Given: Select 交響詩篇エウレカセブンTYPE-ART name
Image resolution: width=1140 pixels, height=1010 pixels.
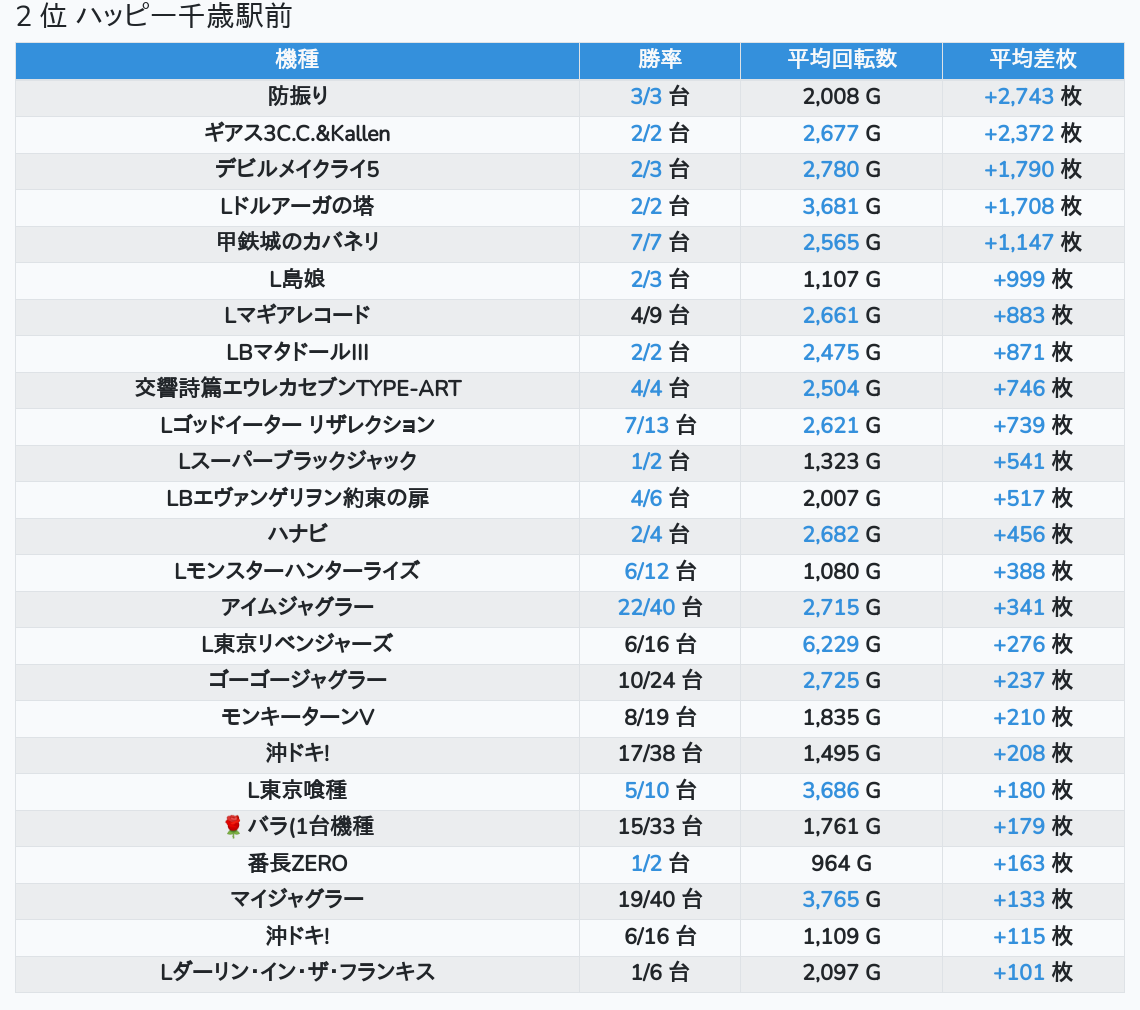Looking at the screenshot, I should tap(297, 388).
